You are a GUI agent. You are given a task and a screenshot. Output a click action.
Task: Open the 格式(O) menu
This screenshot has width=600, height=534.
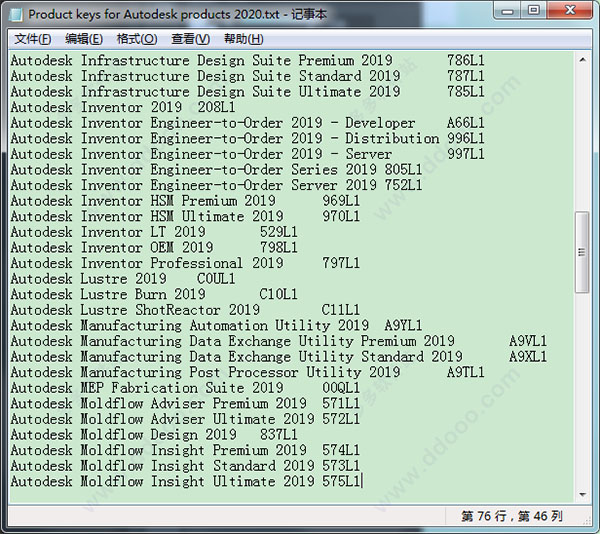pos(137,39)
